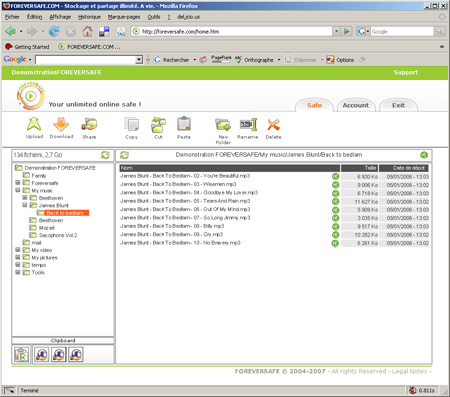Click the second music item in Clipboard

coord(59,354)
